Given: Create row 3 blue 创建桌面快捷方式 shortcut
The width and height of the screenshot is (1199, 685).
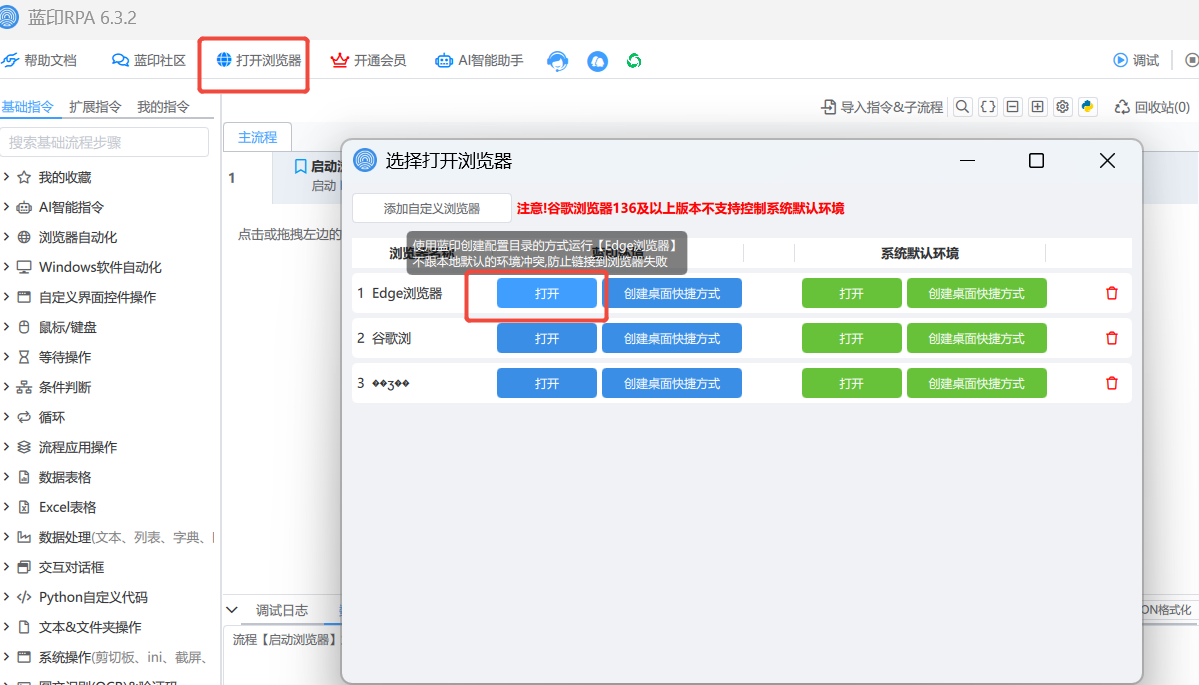Looking at the screenshot, I should [671, 383].
